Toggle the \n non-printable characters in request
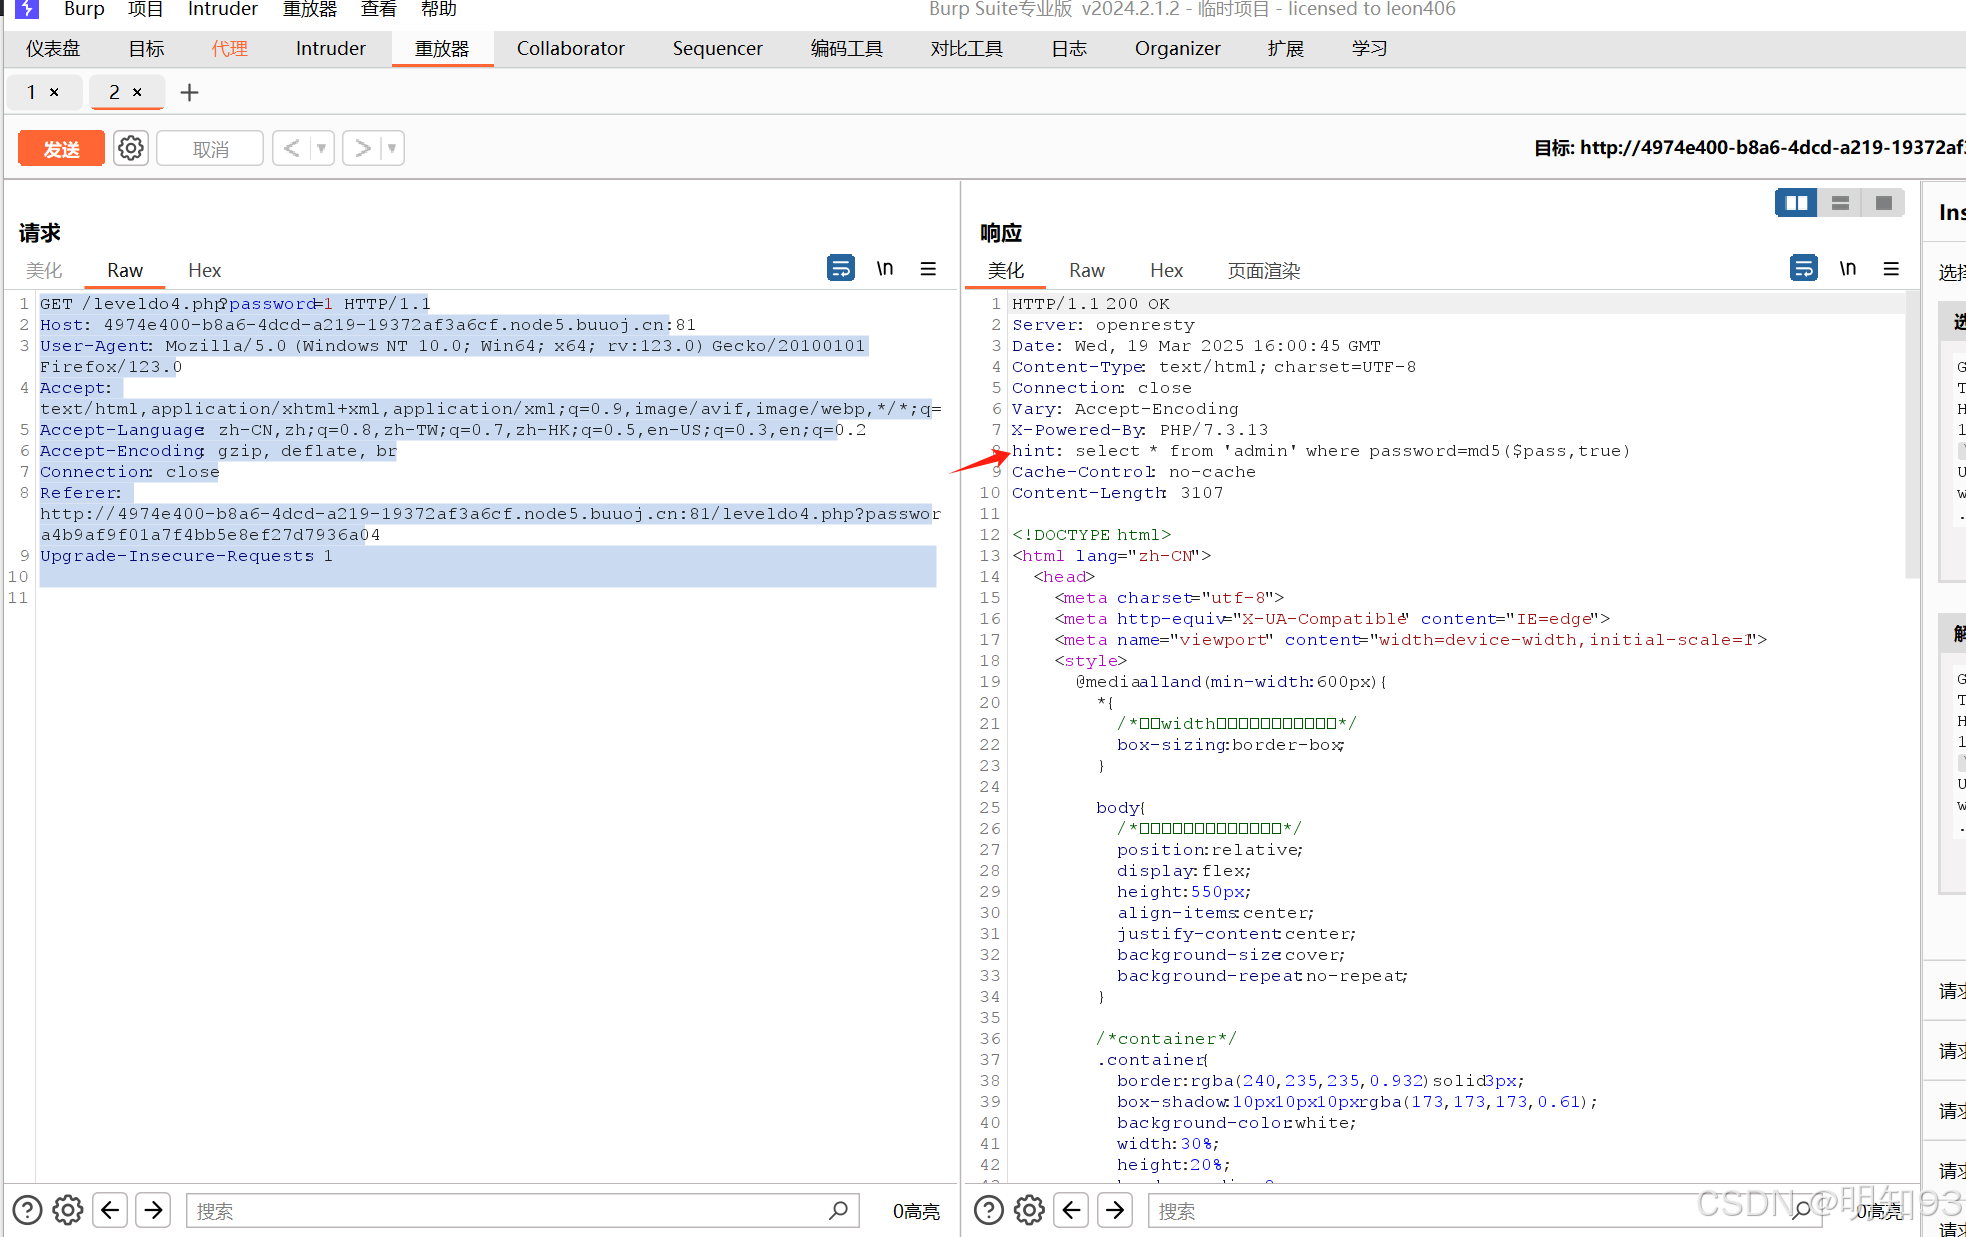The width and height of the screenshot is (1966, 1237). tap(884, 268)
